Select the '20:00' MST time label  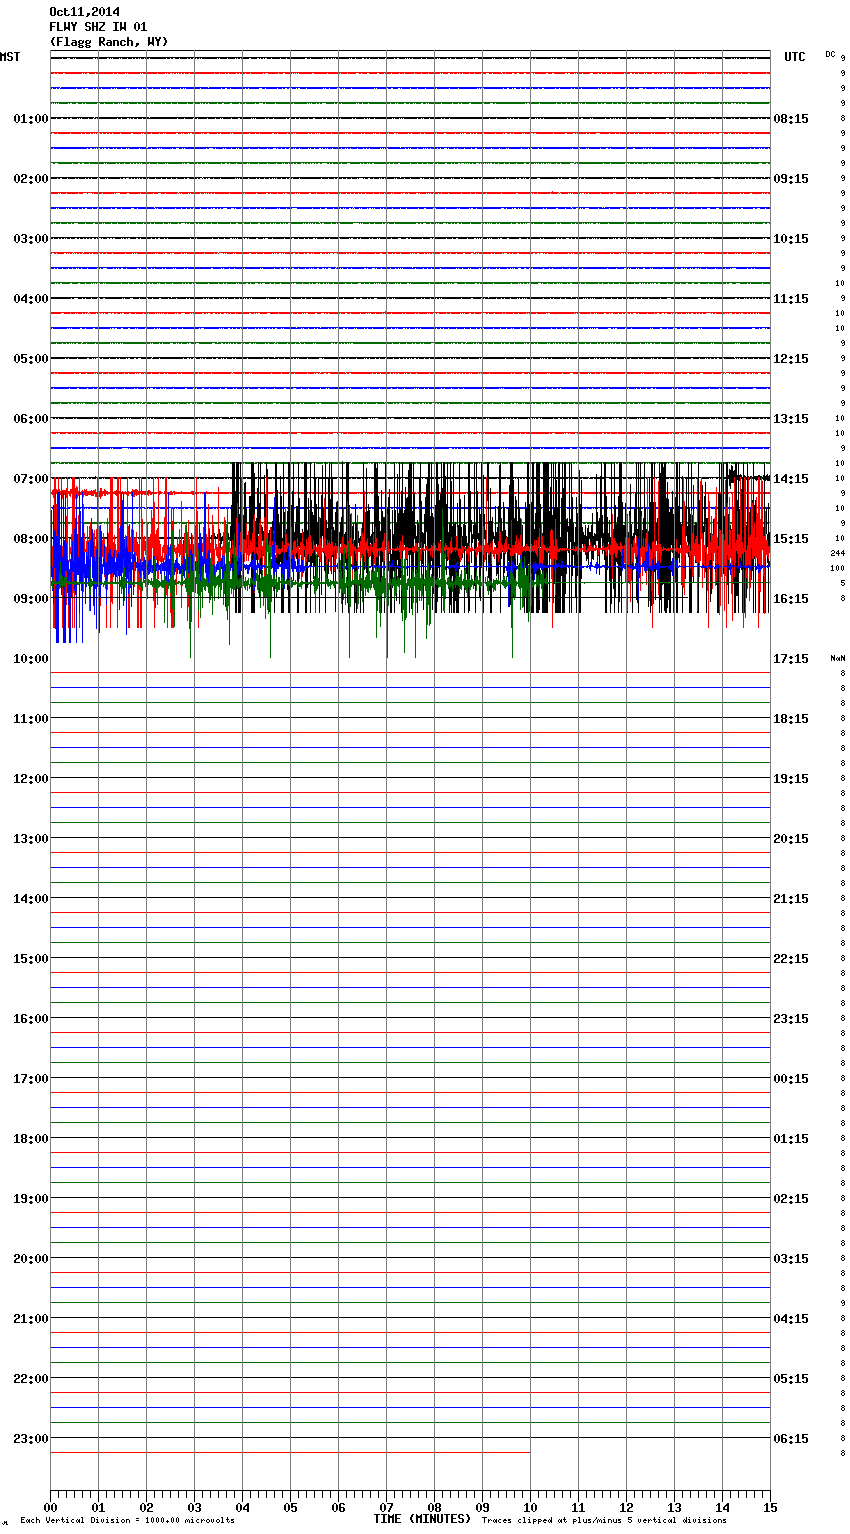point(31,1259)
